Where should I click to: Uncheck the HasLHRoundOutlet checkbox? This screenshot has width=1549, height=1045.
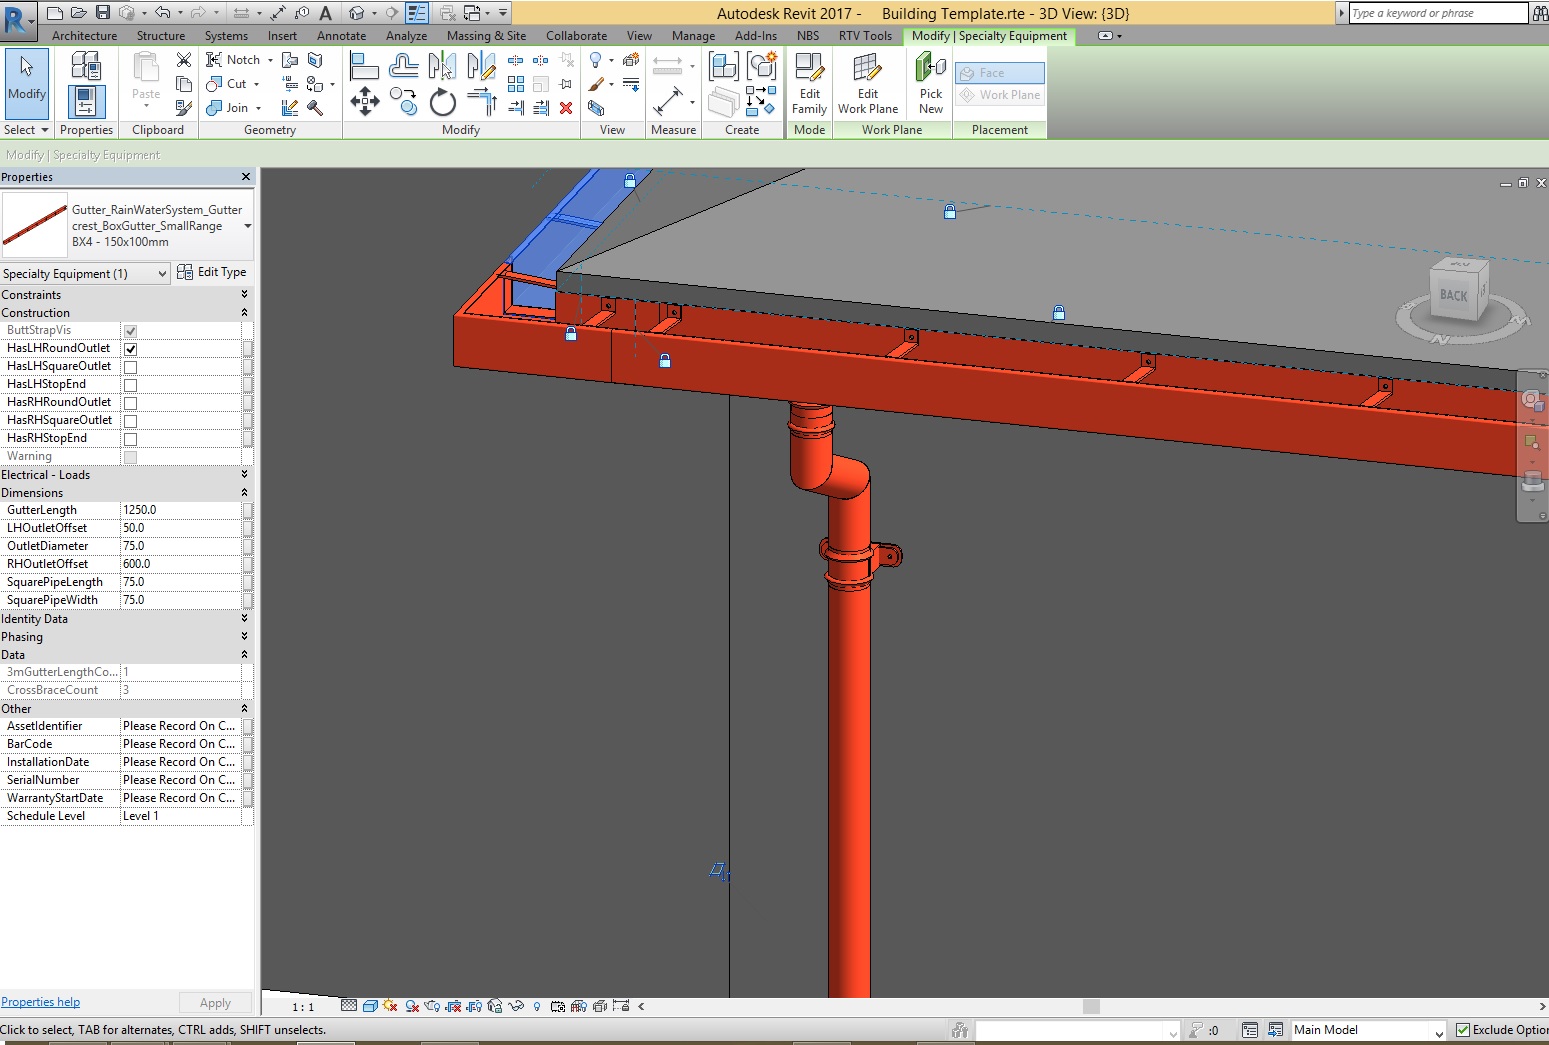pos(130,349)
